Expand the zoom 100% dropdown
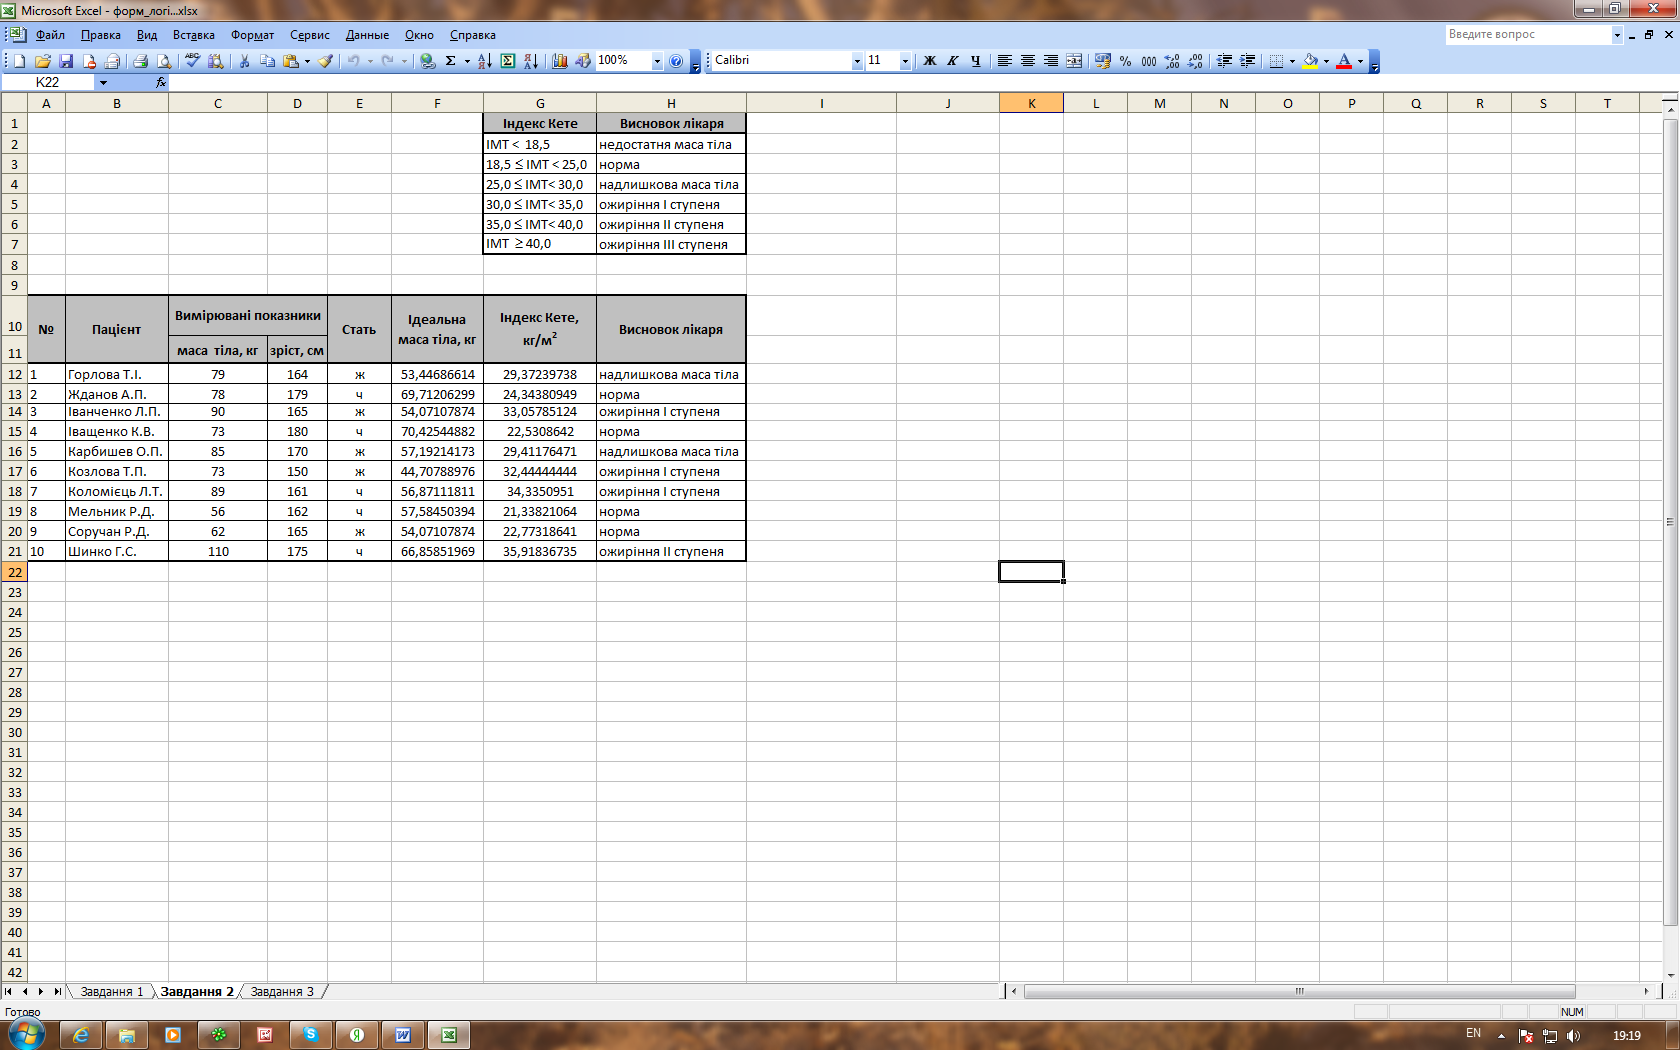Image resolution: width=1680 pixels, height=1050 pixels. tap(657, 61)
